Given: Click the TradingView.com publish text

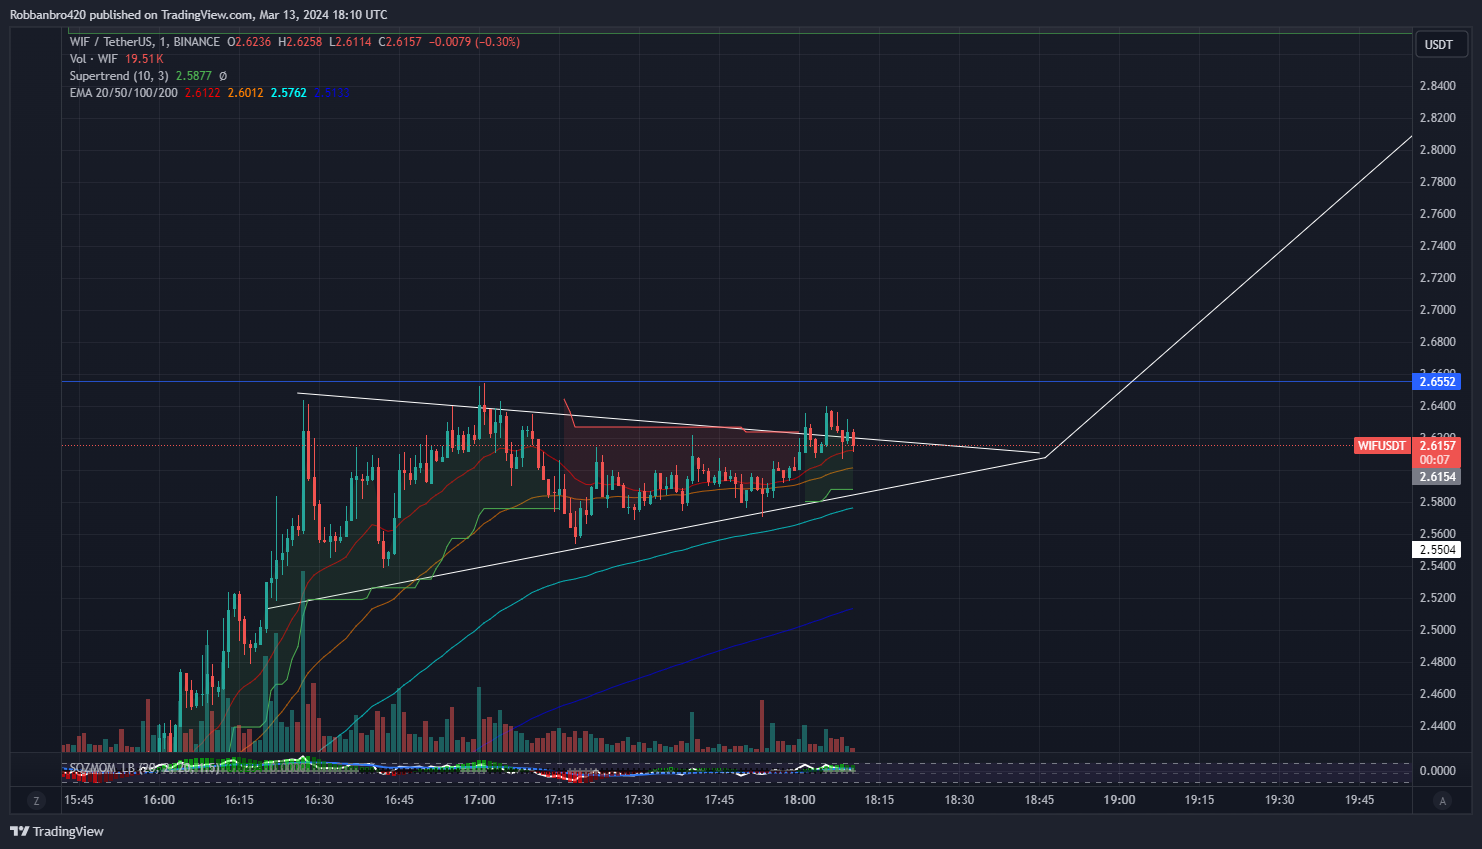Looking at the screenshot, I should (207, 15).
